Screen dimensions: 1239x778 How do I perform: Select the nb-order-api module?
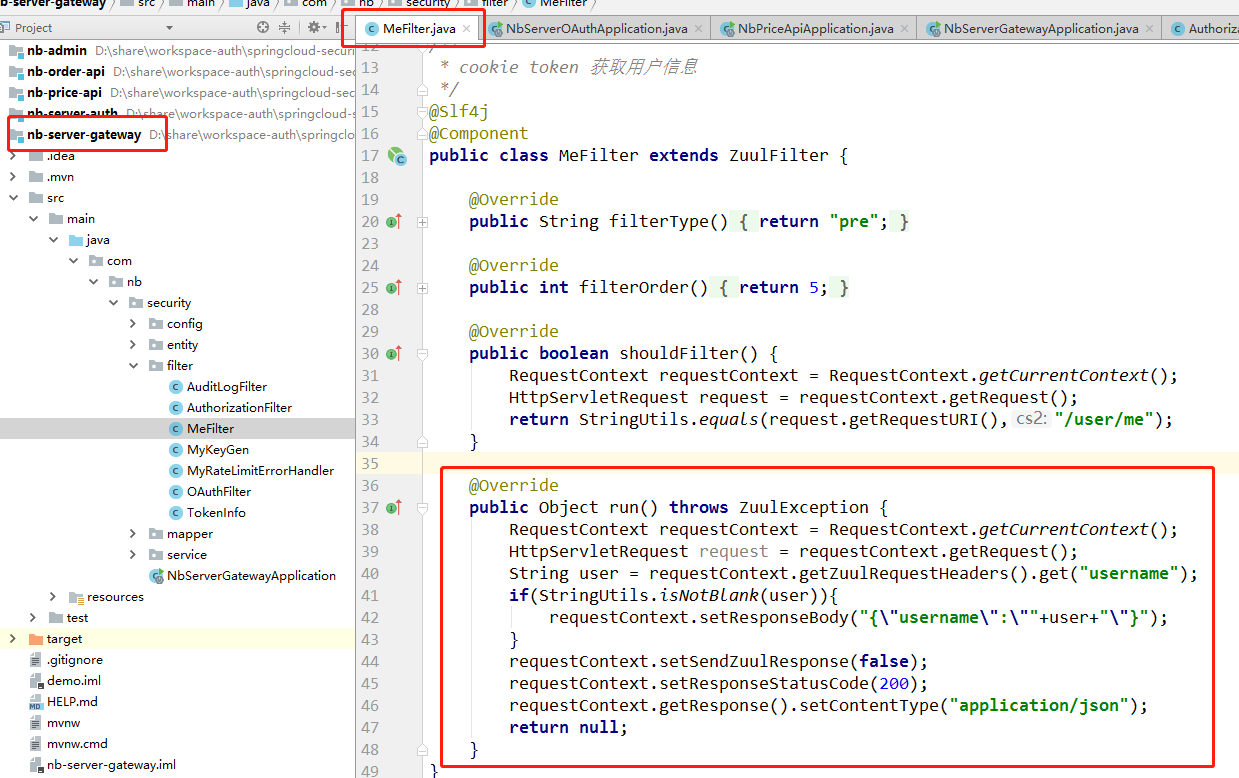[x=65, y=72]
